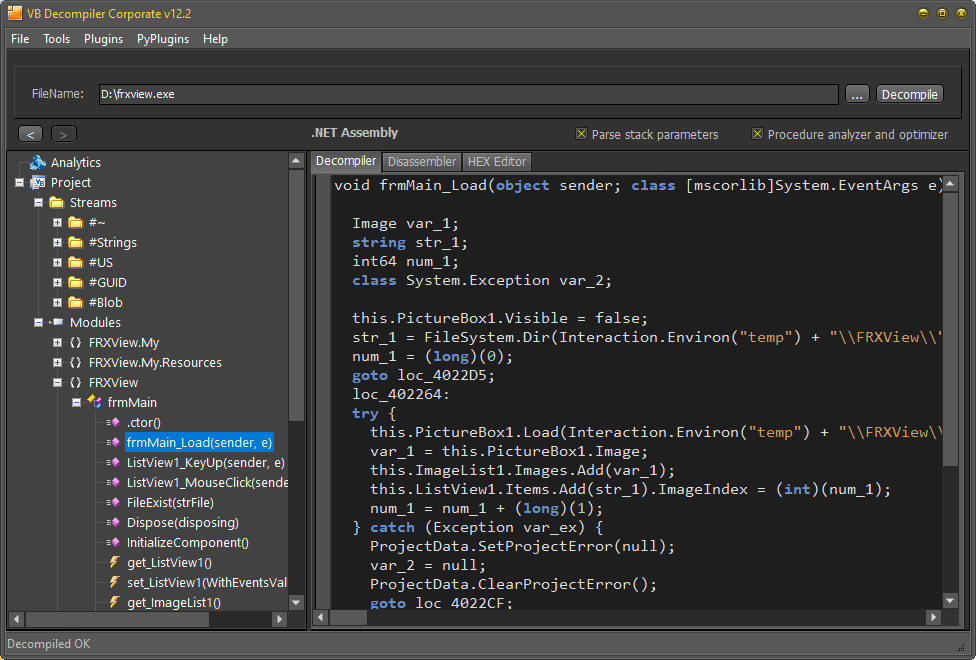Click the ListView1_KeyUp method icon

point(113,462)
